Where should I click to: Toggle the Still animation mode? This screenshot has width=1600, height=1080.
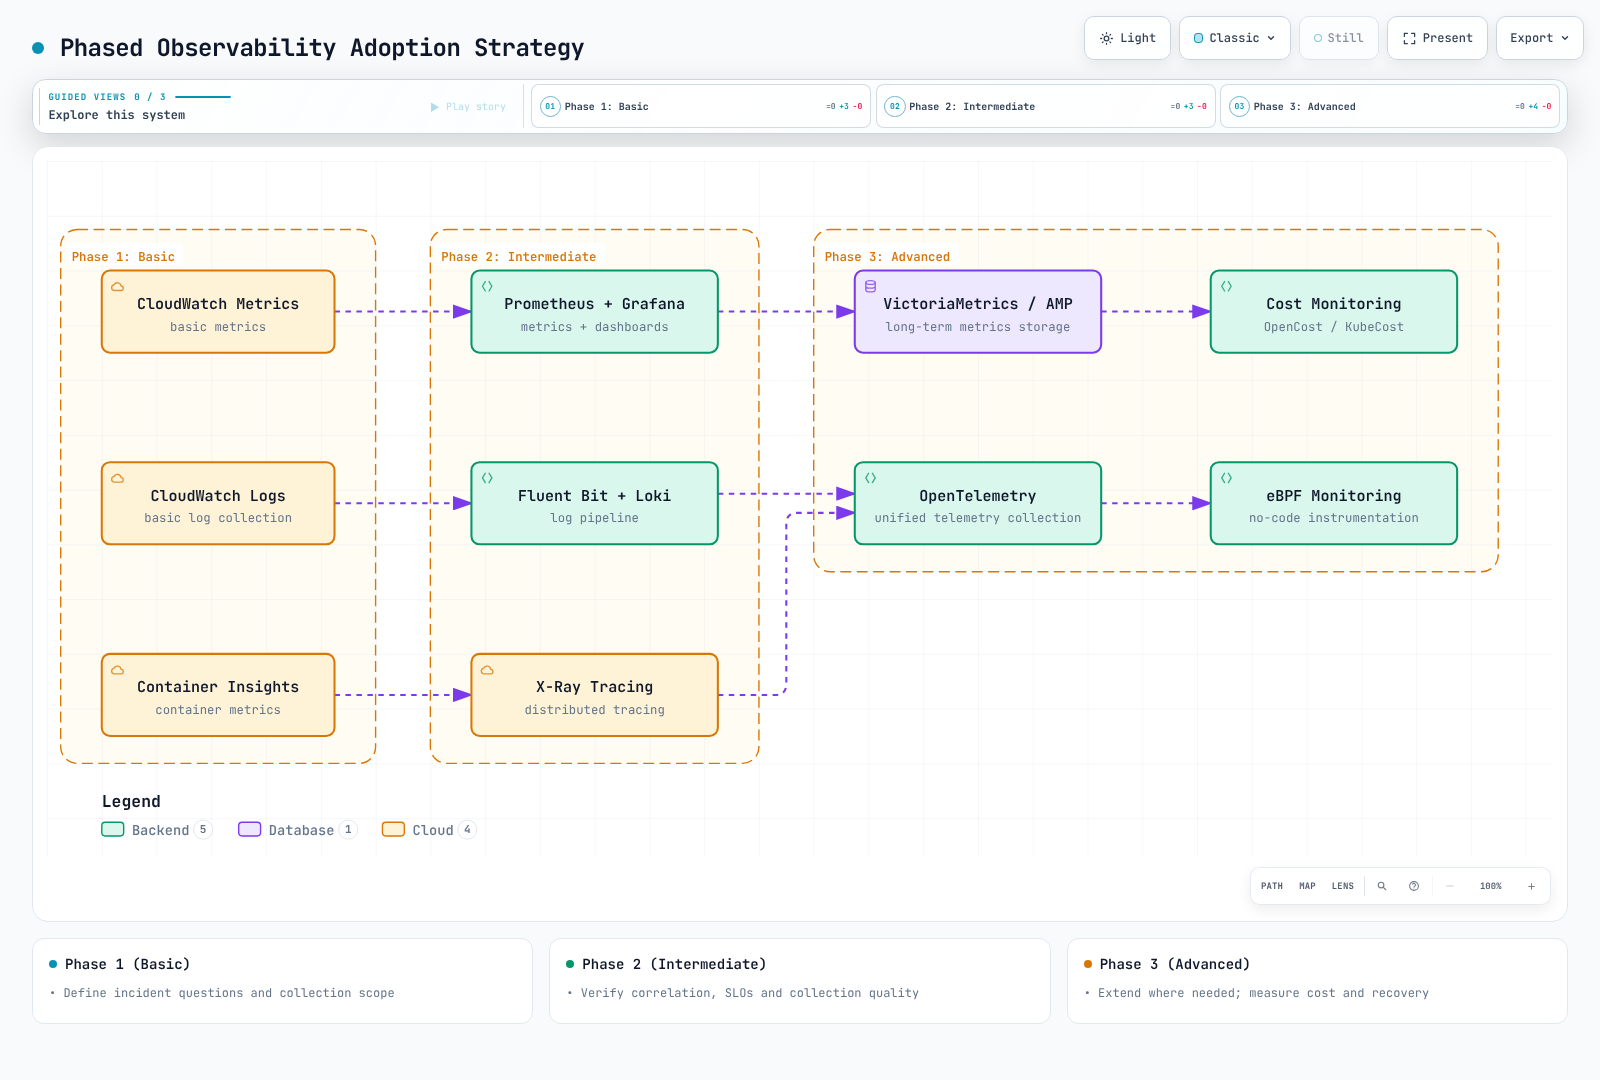coord(1338,38)
